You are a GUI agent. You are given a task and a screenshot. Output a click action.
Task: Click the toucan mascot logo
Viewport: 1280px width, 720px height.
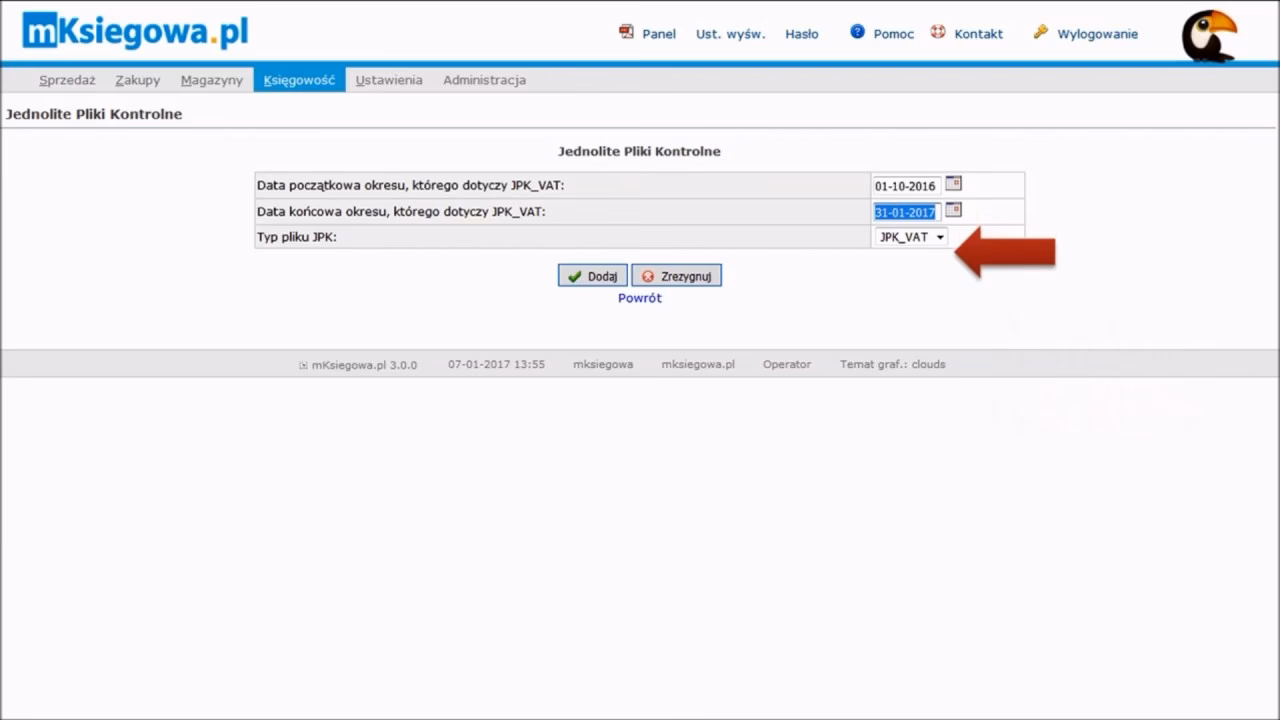pyautogui.click(x=1208, y=36)
